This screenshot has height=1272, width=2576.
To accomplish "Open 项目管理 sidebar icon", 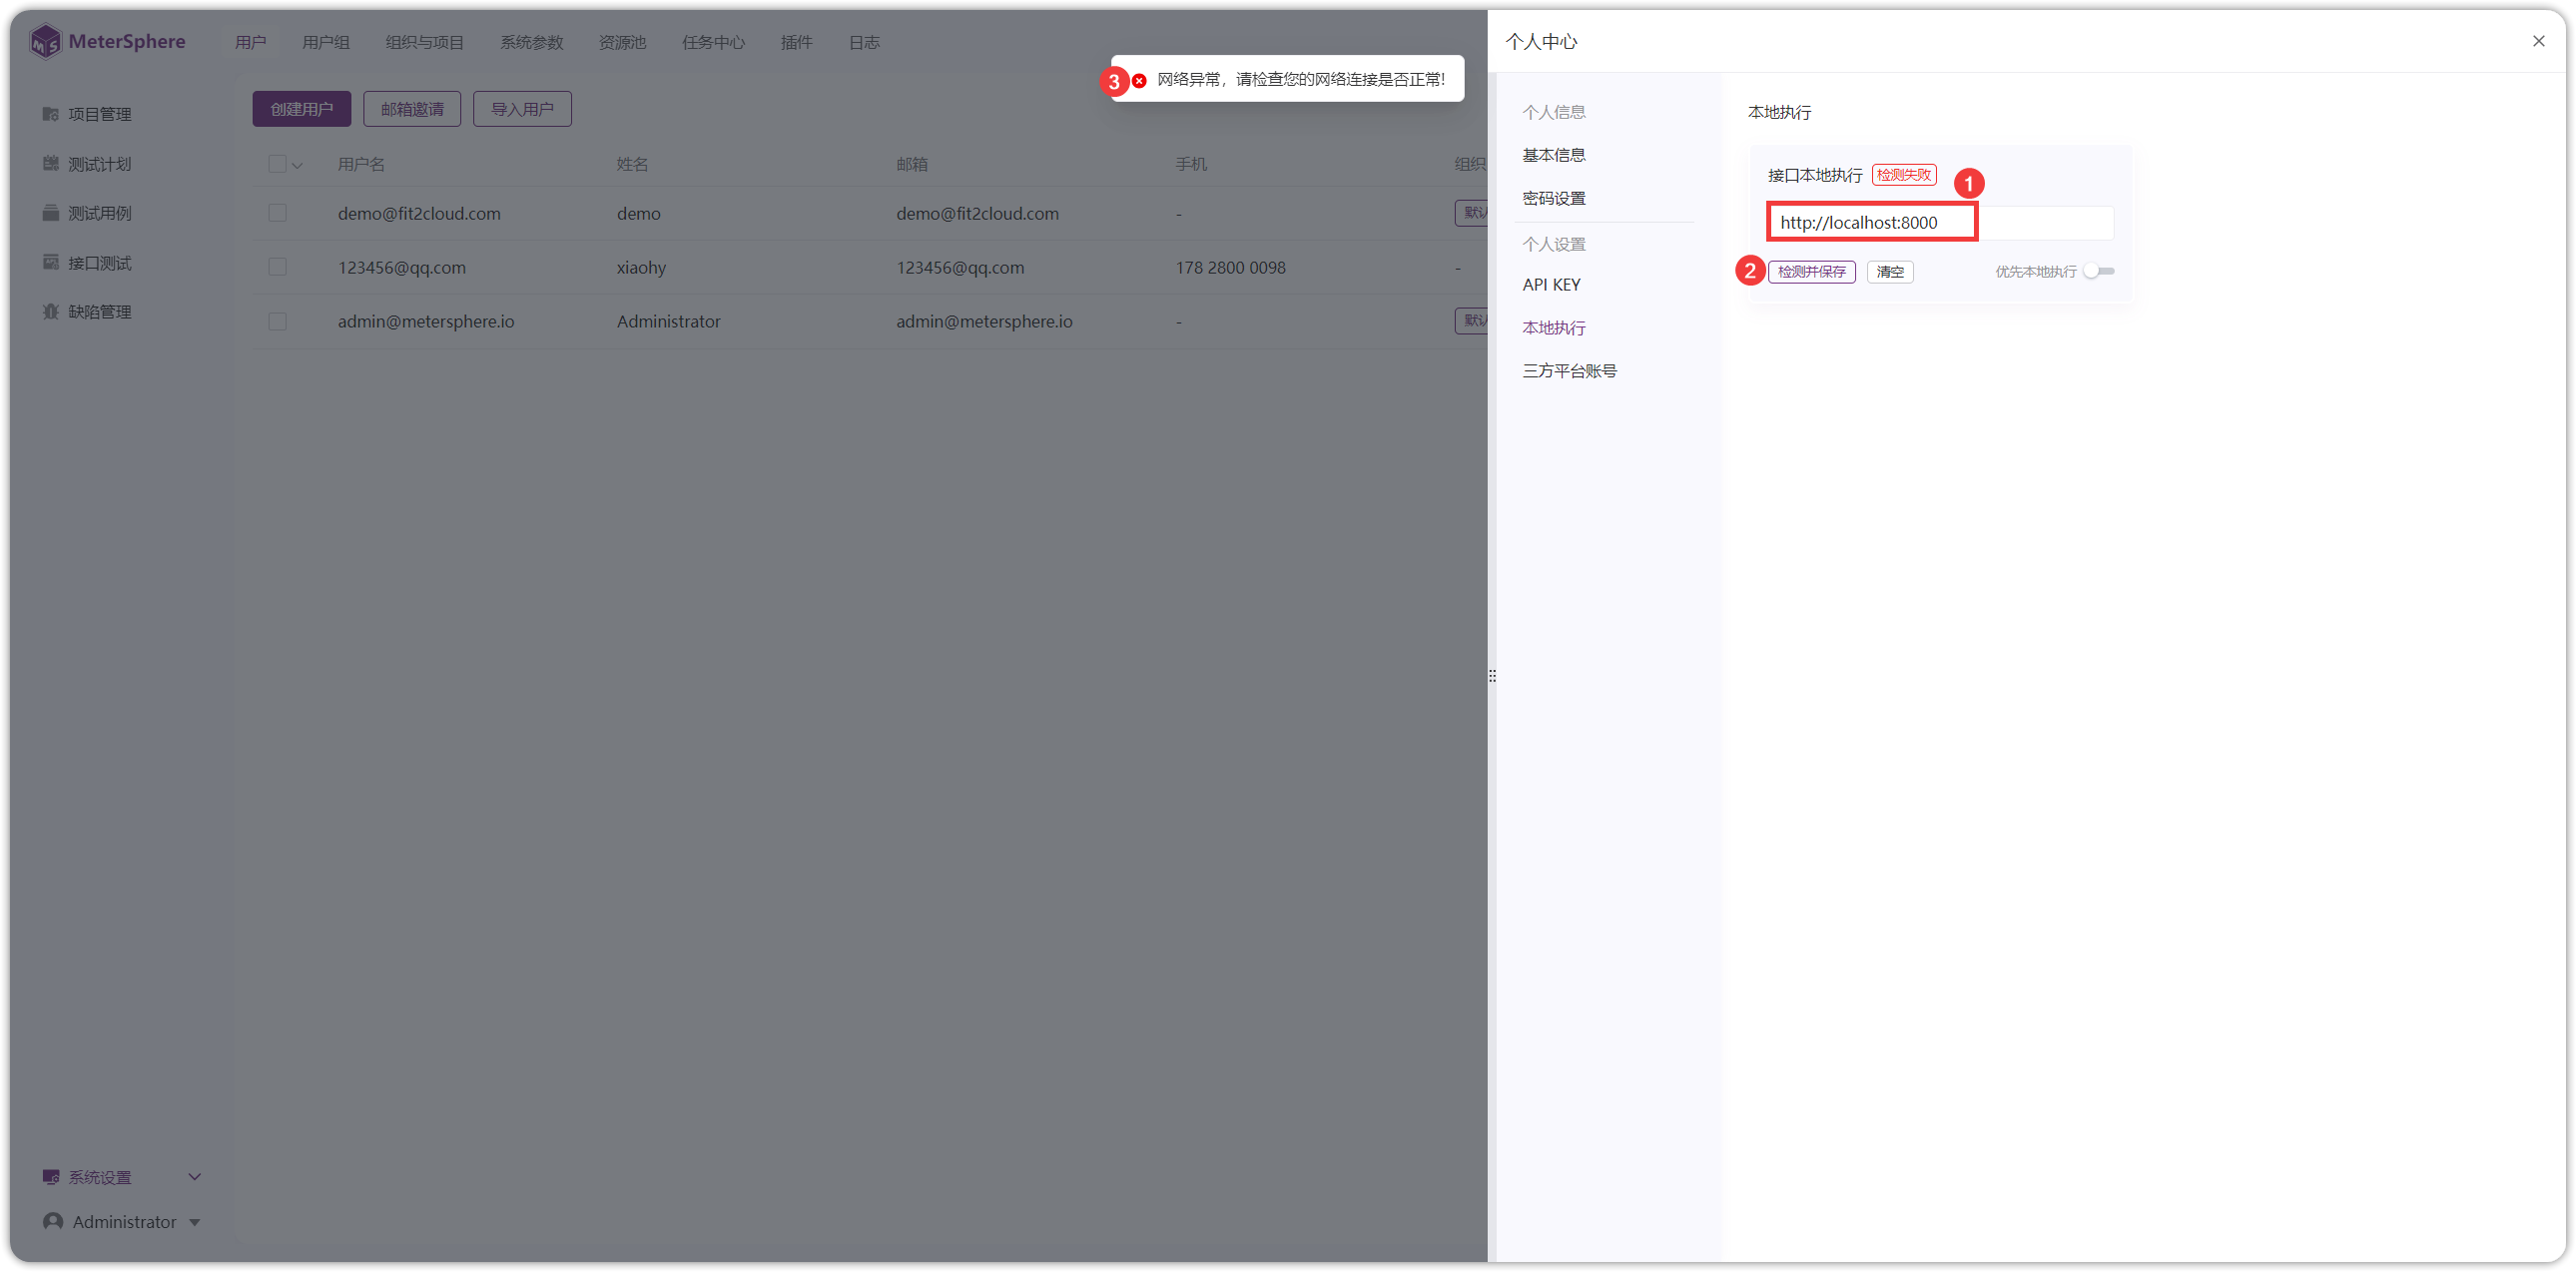I will pos(50,114).
